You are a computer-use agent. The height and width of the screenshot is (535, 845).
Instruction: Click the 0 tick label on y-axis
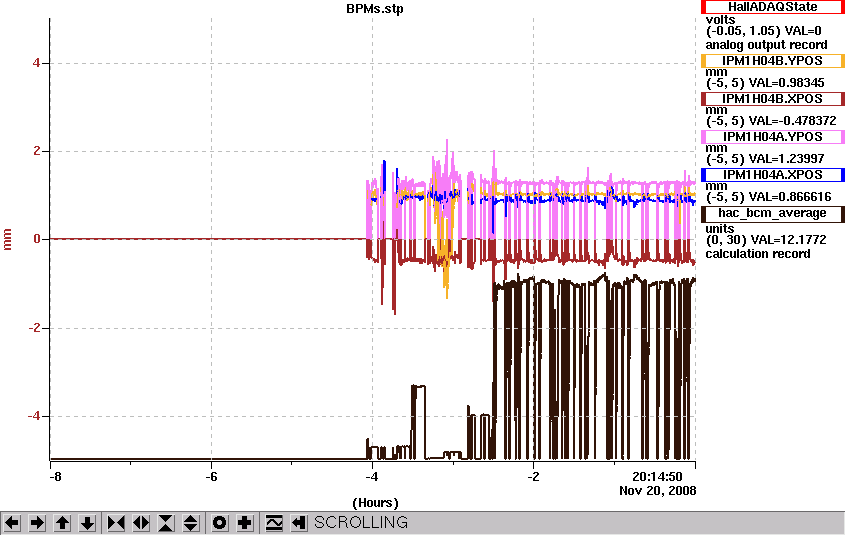tap(36, 239)
